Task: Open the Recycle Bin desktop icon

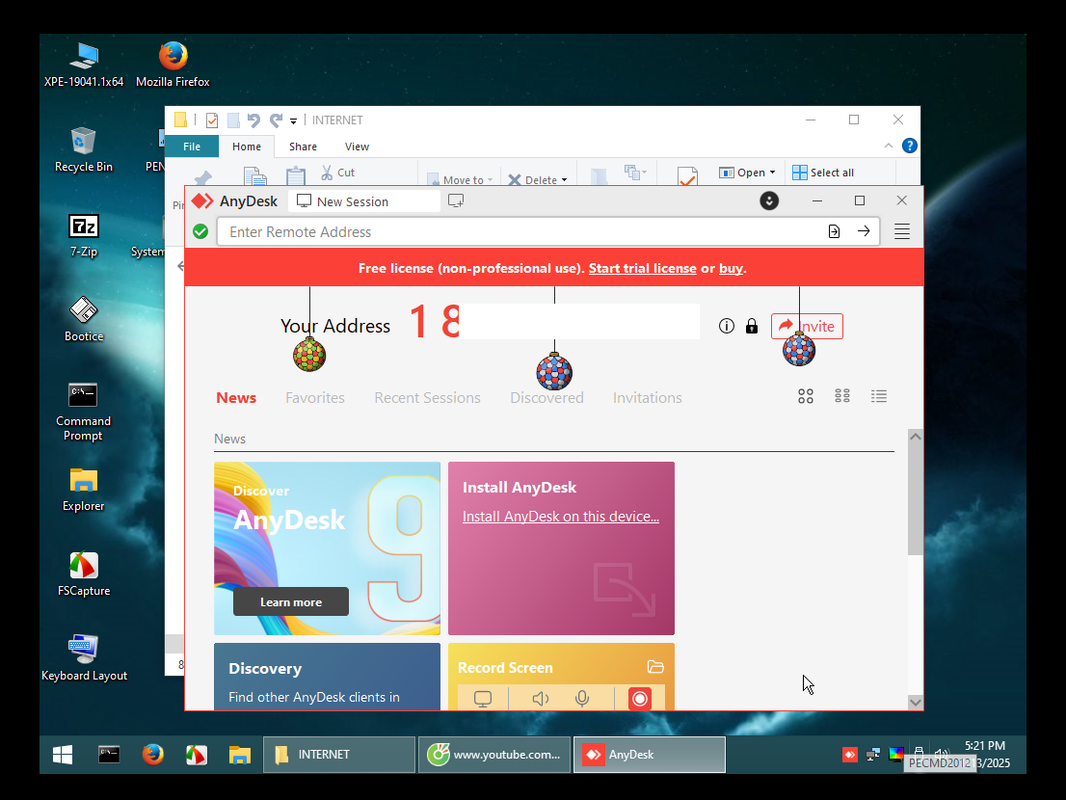Action: click(84, 150)
